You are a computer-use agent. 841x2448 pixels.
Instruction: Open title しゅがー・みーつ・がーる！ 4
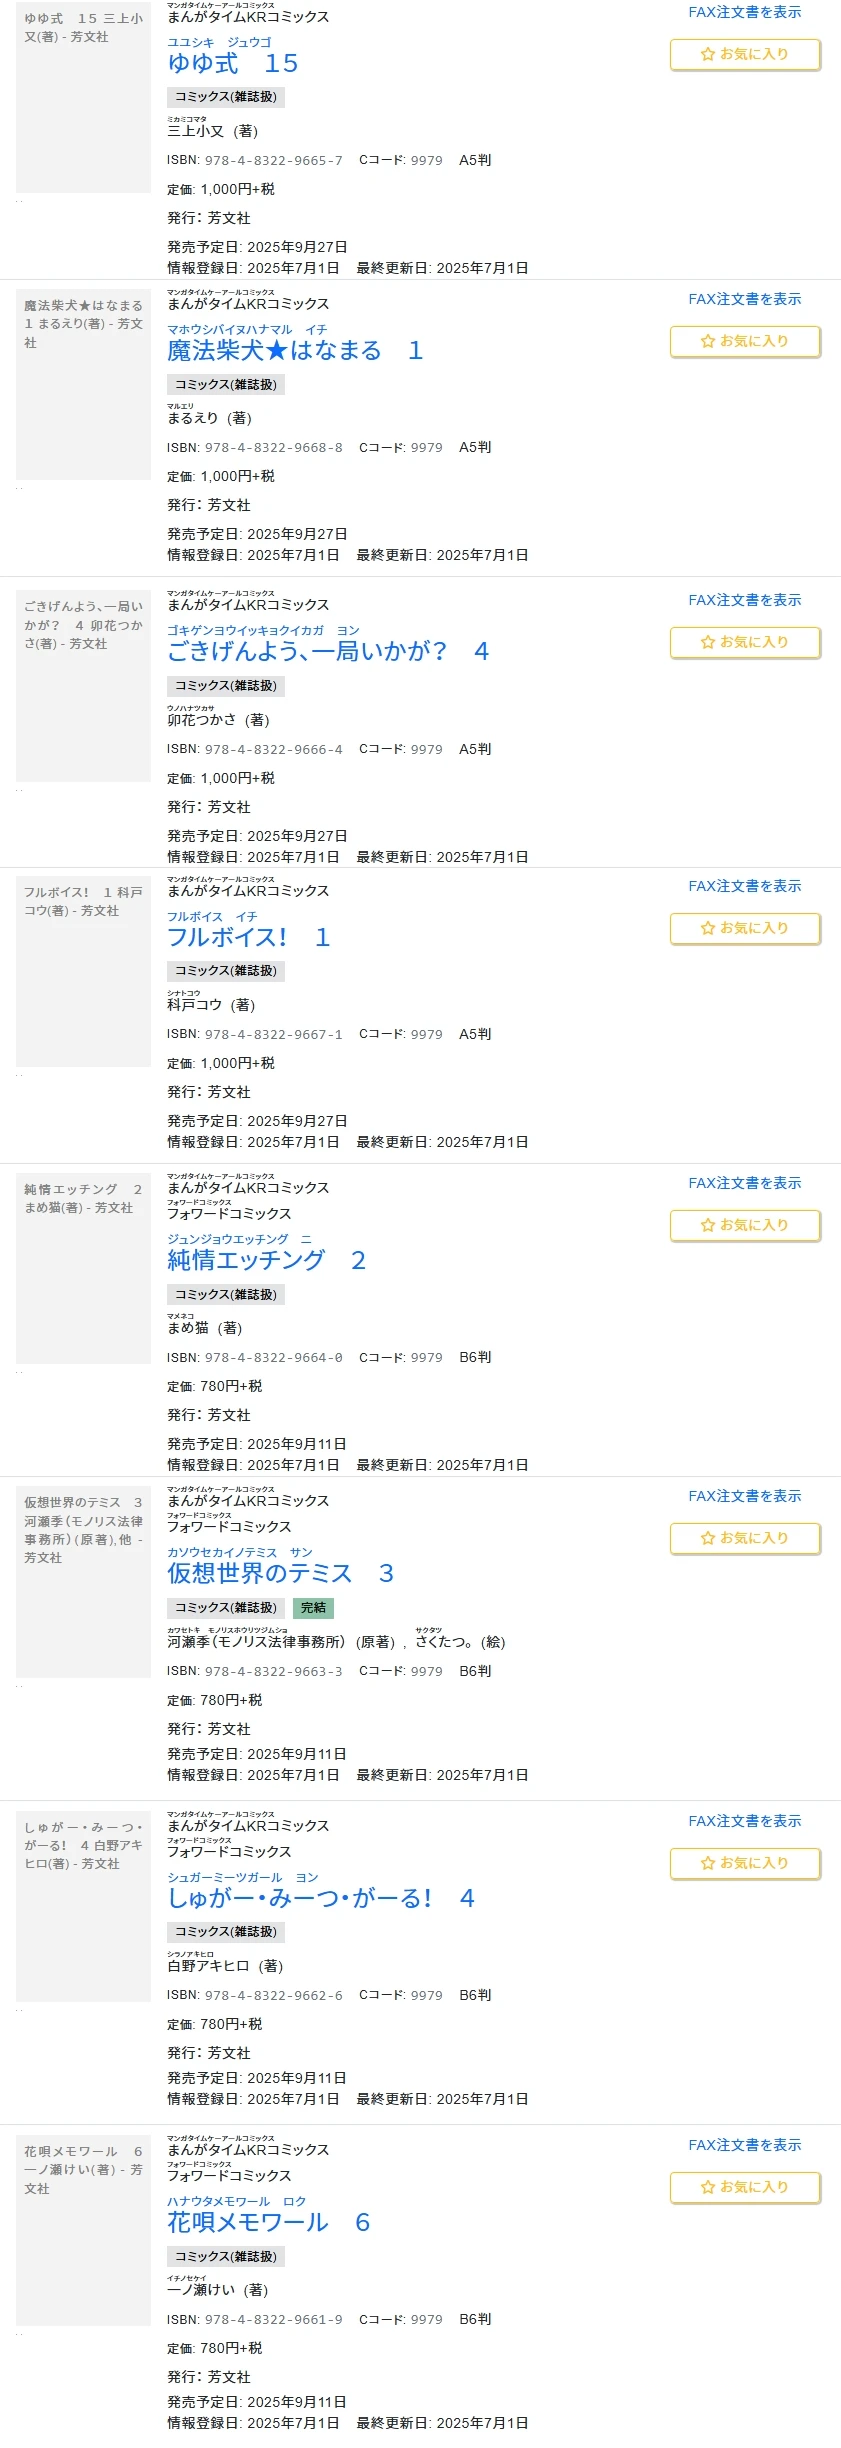(321, 1898)
